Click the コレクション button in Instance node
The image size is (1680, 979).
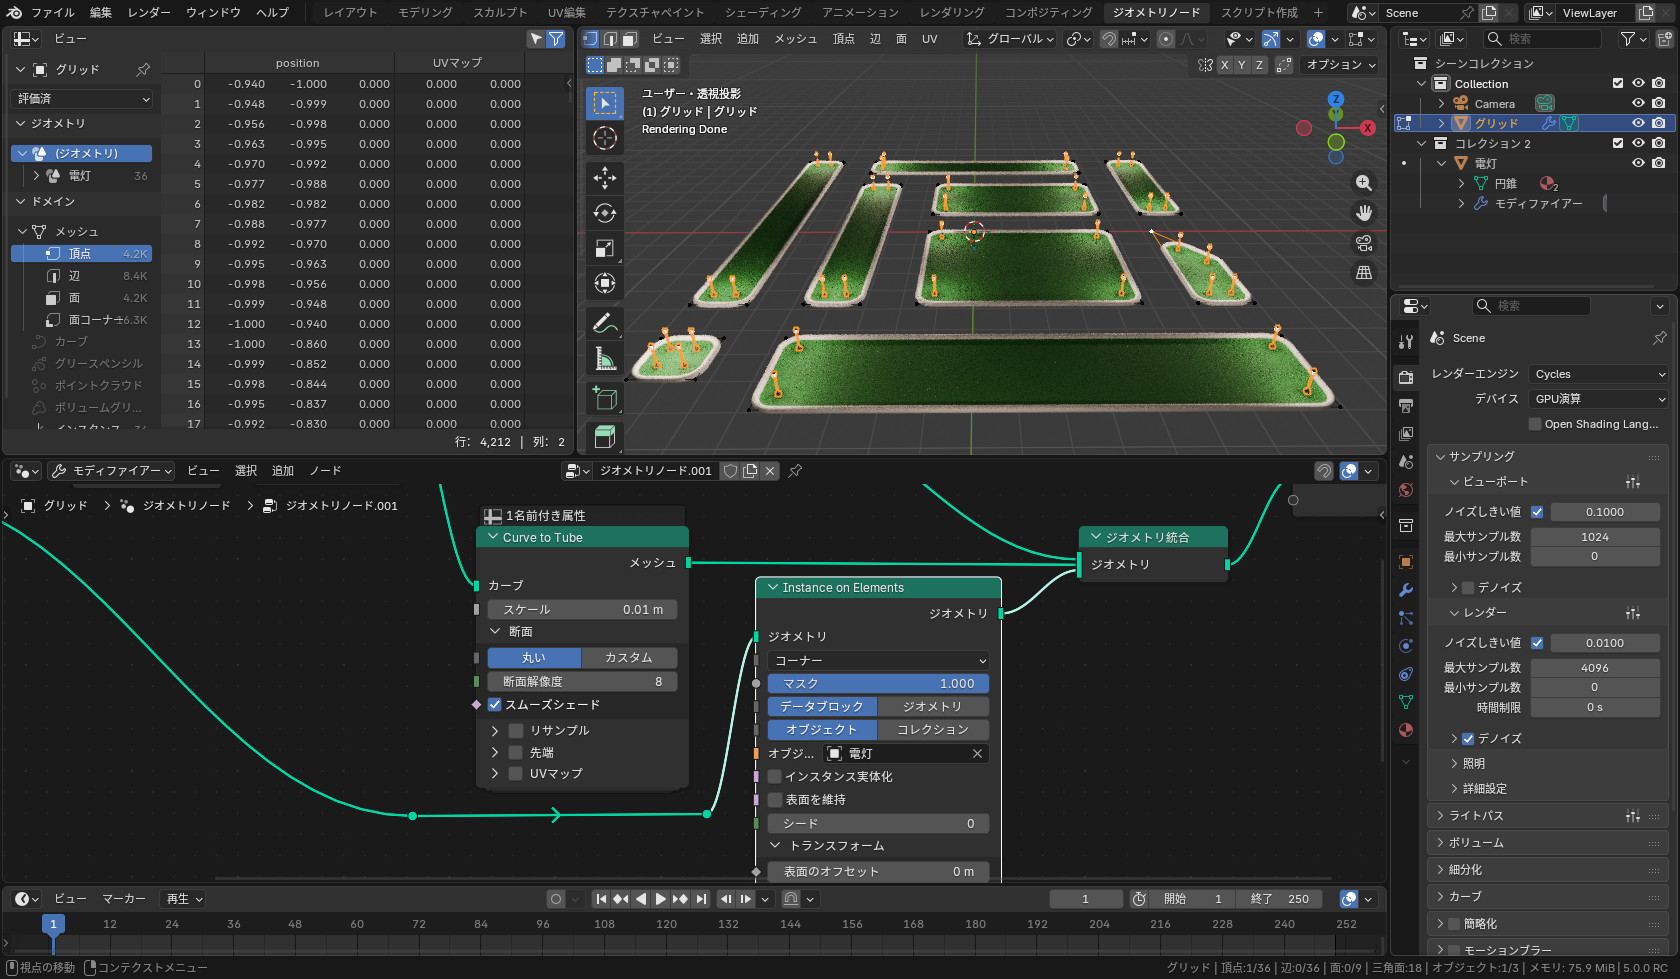pyautogui.click(x=932, y=730)
